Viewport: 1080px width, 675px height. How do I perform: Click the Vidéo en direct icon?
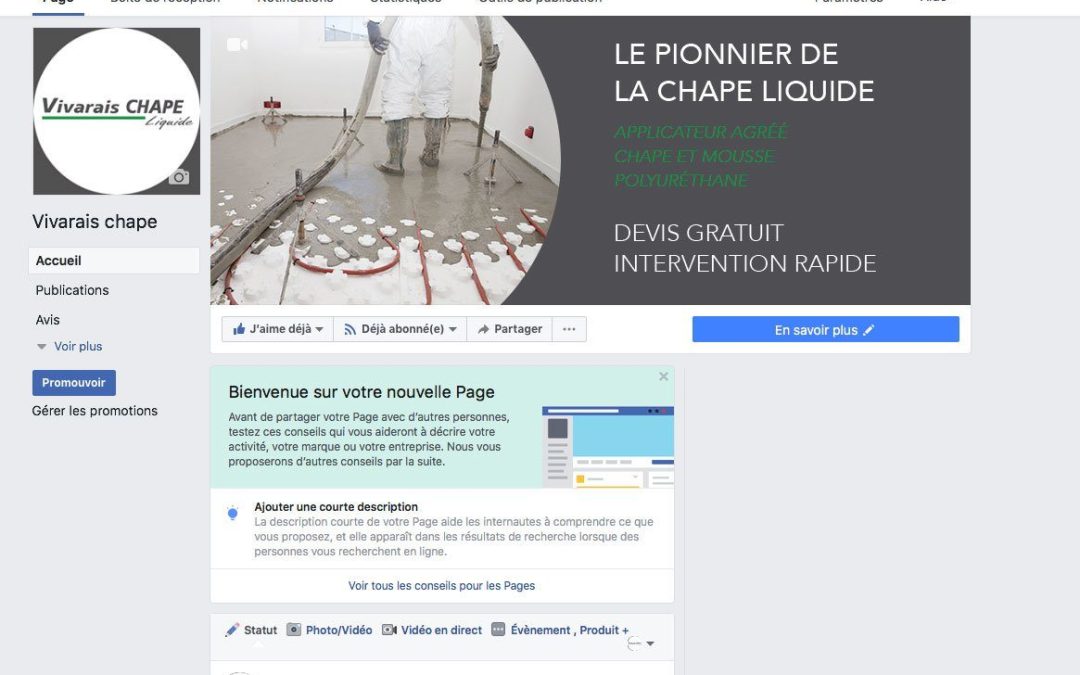[x=389, y=630]
